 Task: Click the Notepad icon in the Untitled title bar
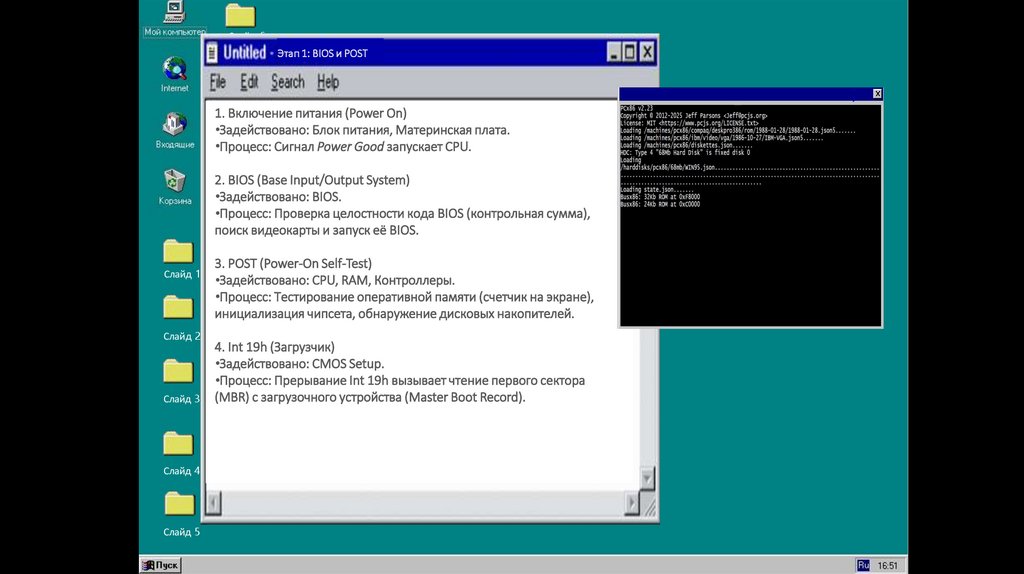coord(212,53)
